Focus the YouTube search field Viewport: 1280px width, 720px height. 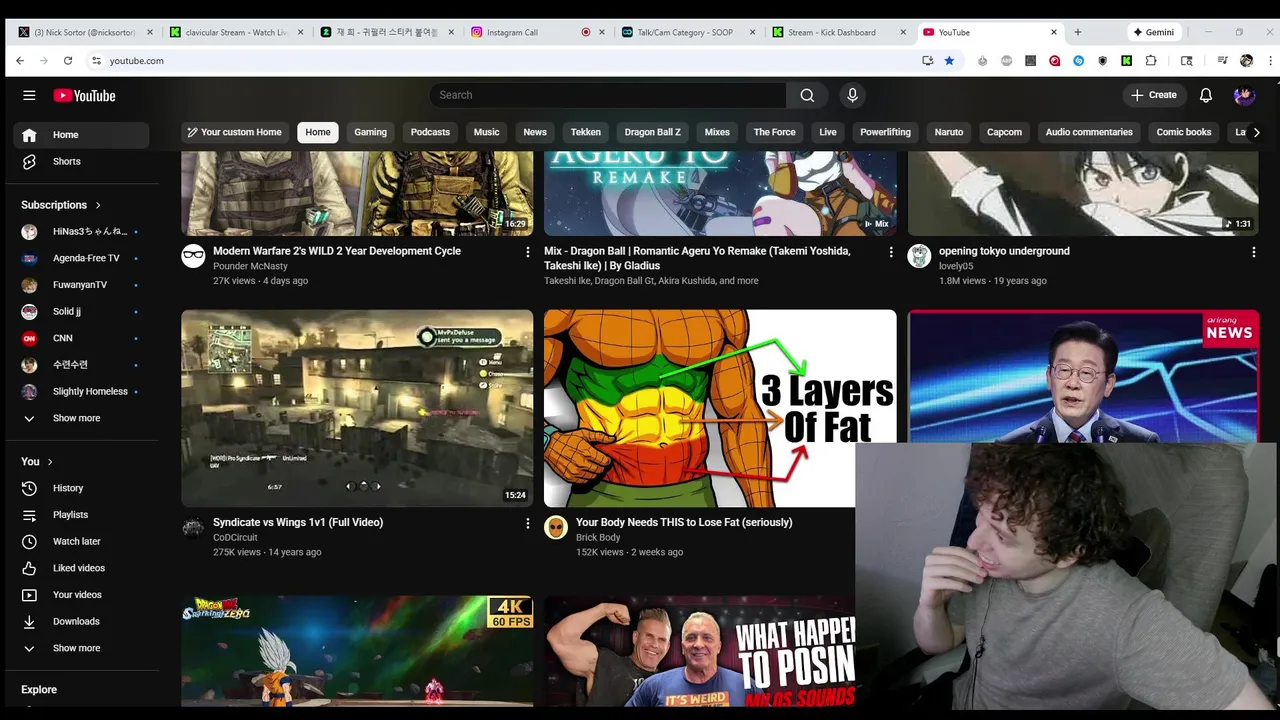click(607, 95)
